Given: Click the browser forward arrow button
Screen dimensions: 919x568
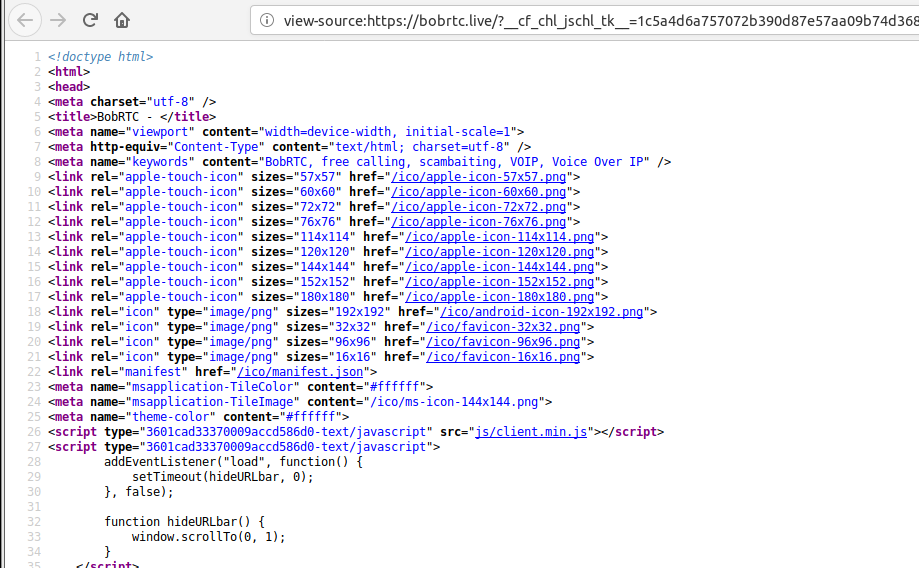Looking at the screenshot, I should coord(58,21).
